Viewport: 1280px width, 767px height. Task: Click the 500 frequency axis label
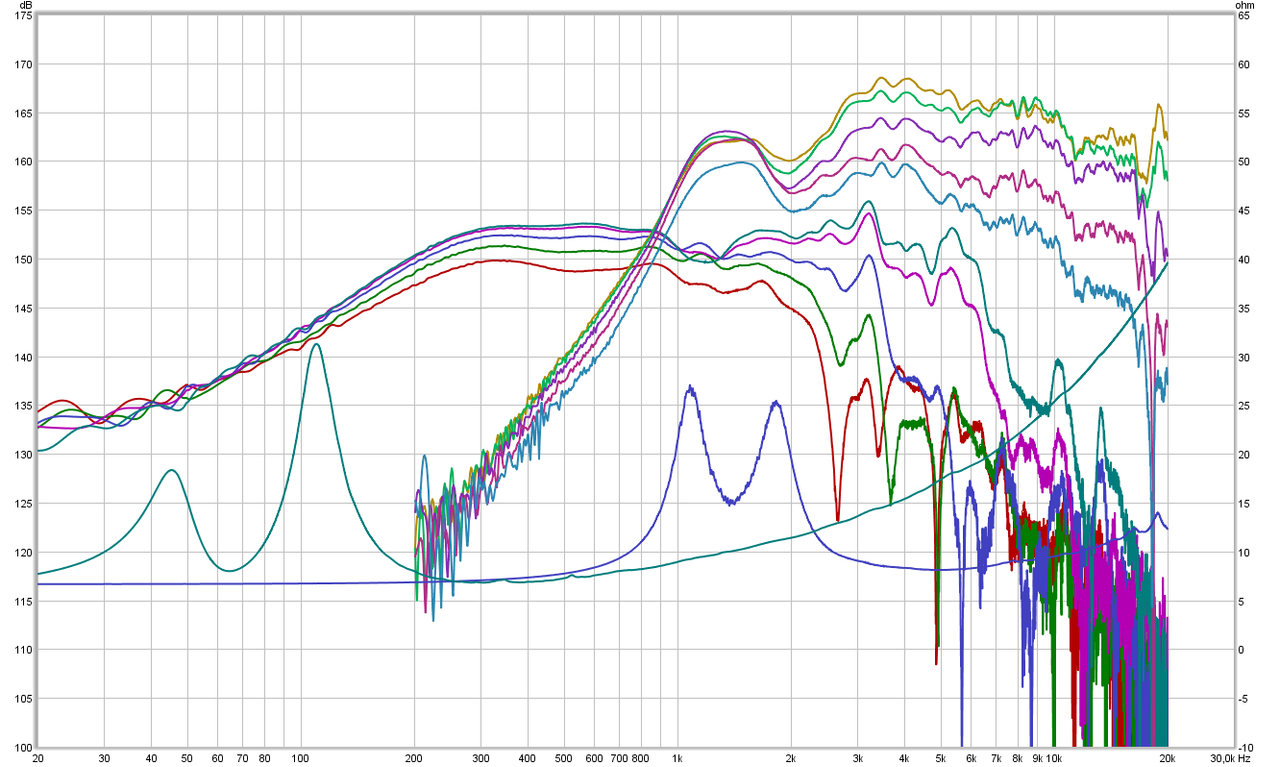click(565, 758)
